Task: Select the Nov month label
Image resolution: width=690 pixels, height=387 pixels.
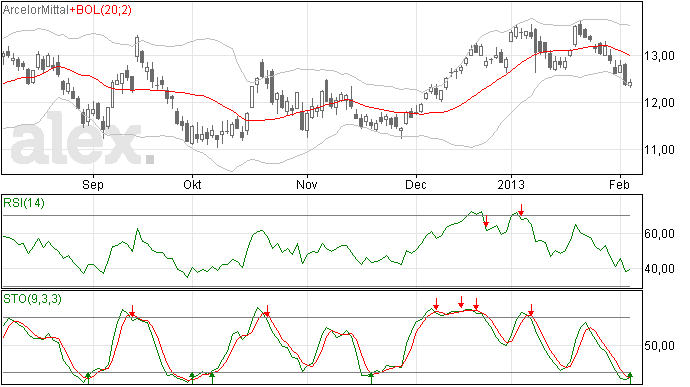Action: (x=307, y=184)
